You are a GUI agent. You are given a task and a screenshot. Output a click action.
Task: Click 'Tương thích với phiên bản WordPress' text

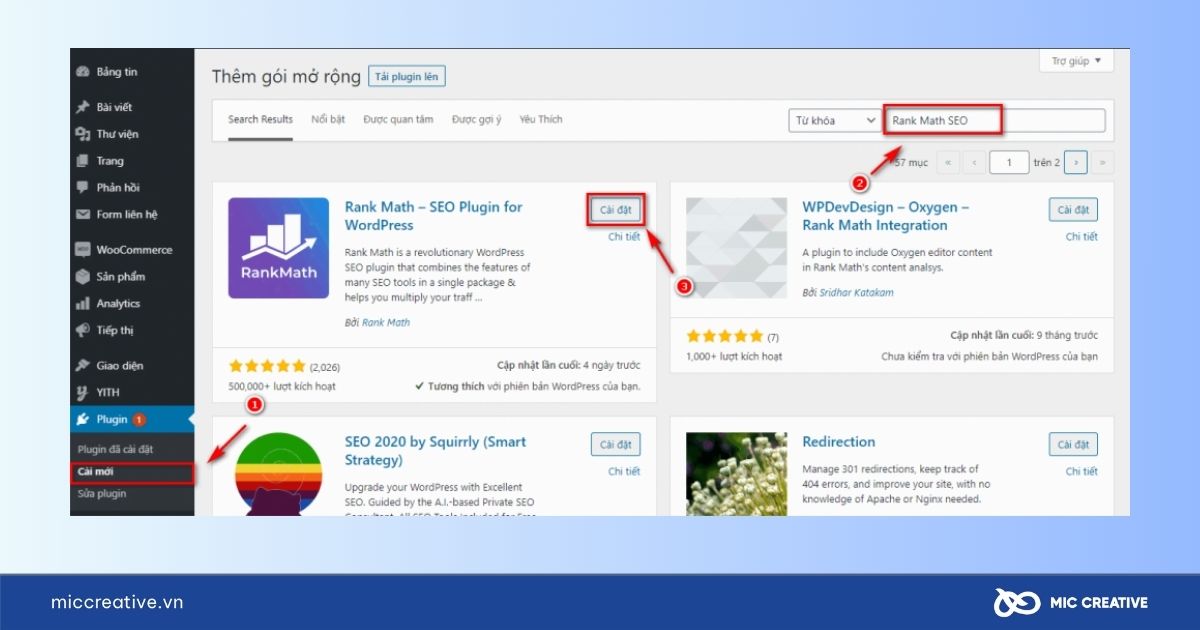point(527,386)
